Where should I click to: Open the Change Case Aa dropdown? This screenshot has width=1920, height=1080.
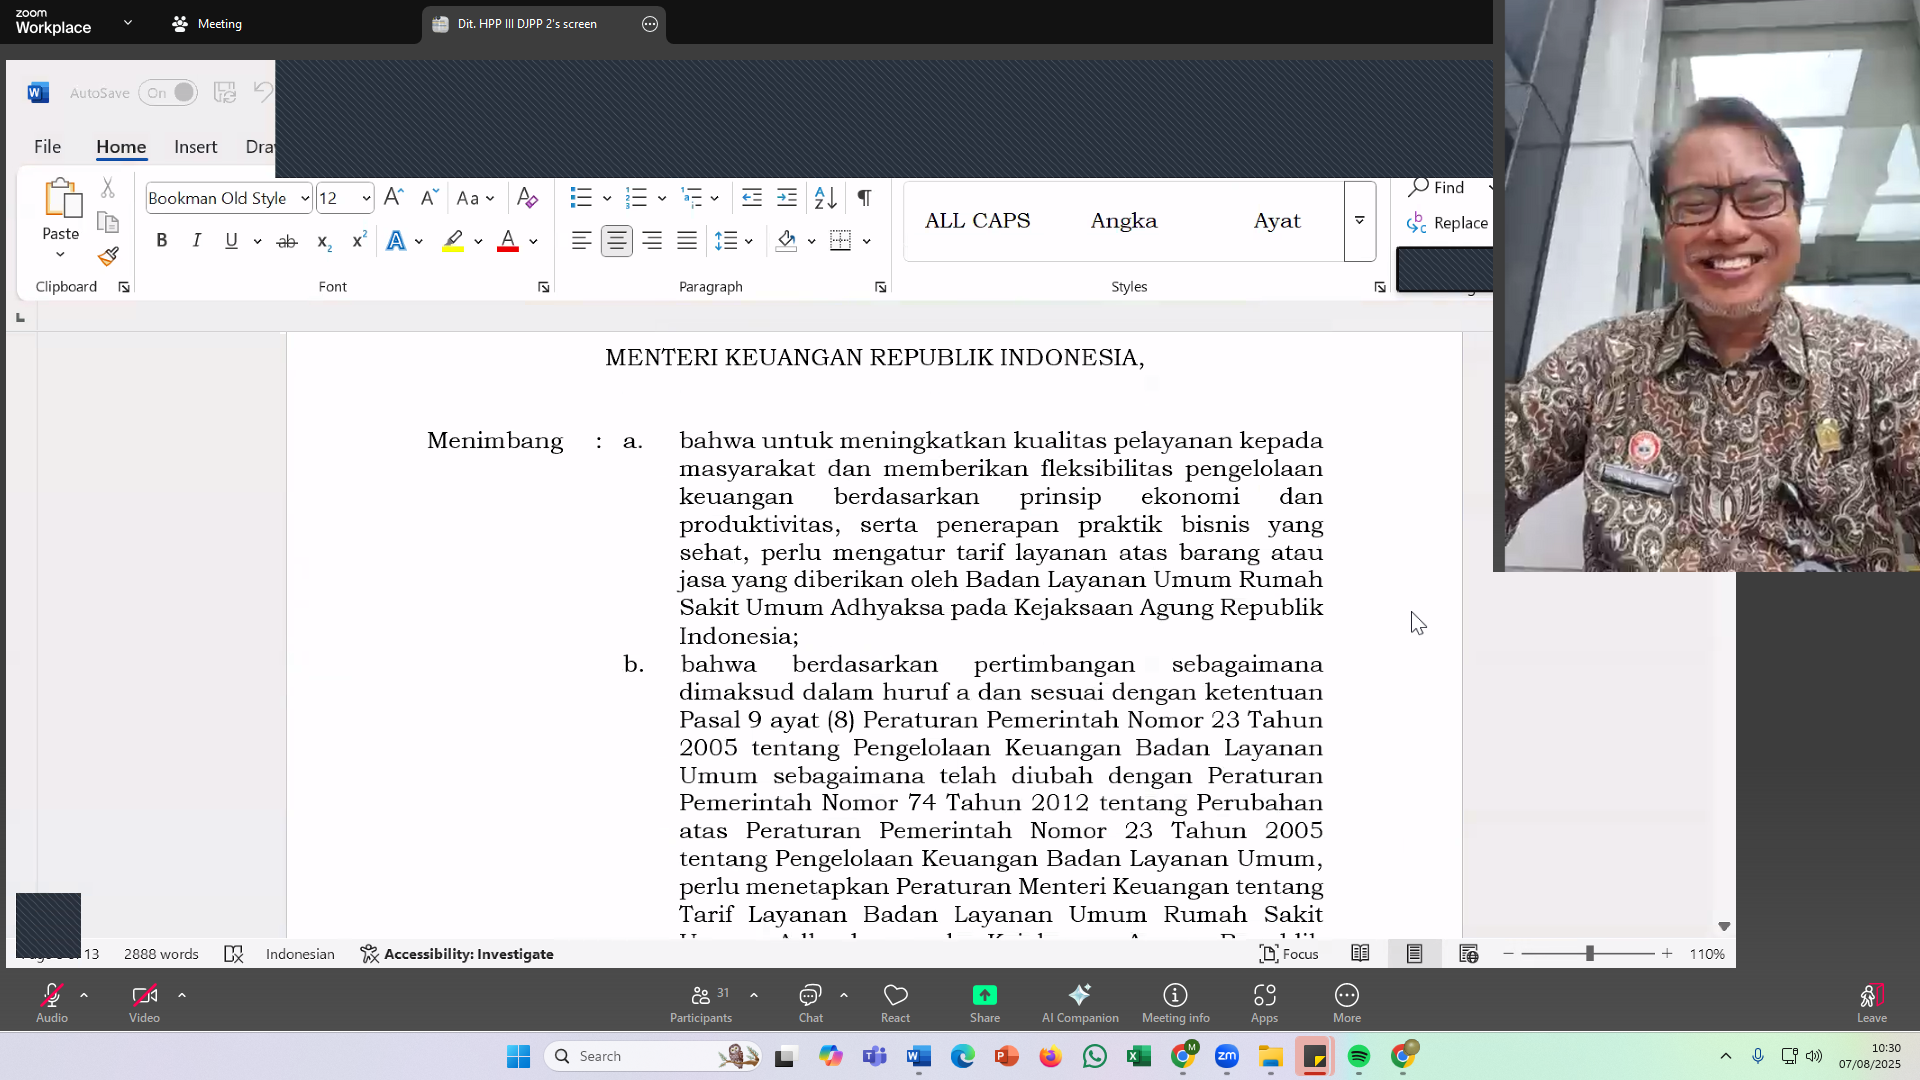(475, 198)
